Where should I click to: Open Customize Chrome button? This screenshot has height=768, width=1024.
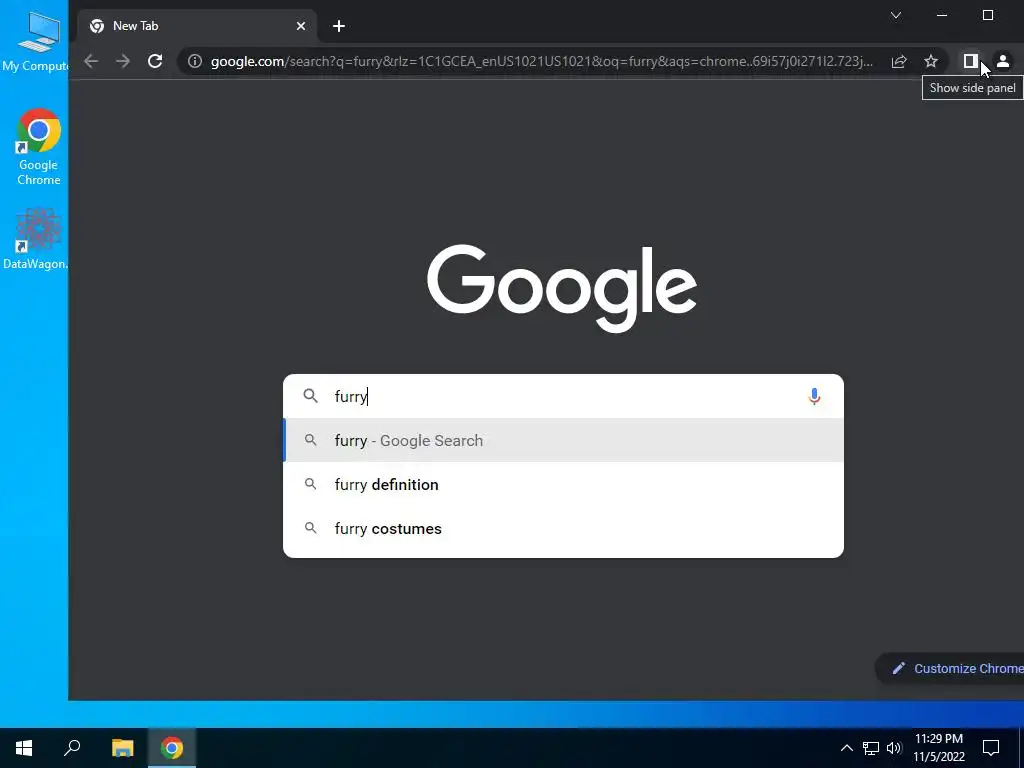[x=950, y=668]
